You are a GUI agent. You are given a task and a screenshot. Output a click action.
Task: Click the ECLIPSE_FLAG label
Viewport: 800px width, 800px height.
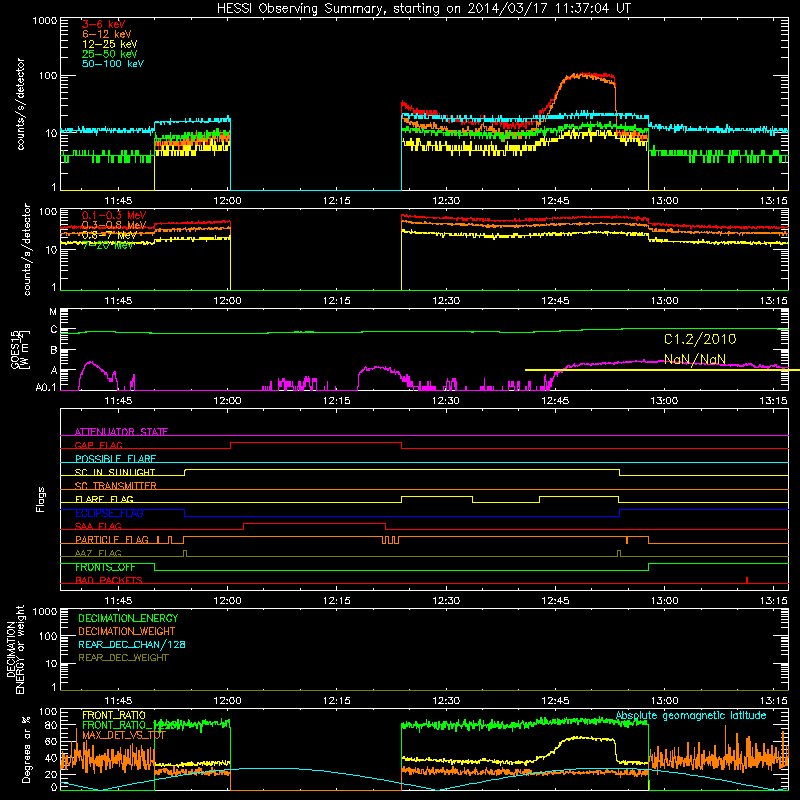(x=109, y=513)
